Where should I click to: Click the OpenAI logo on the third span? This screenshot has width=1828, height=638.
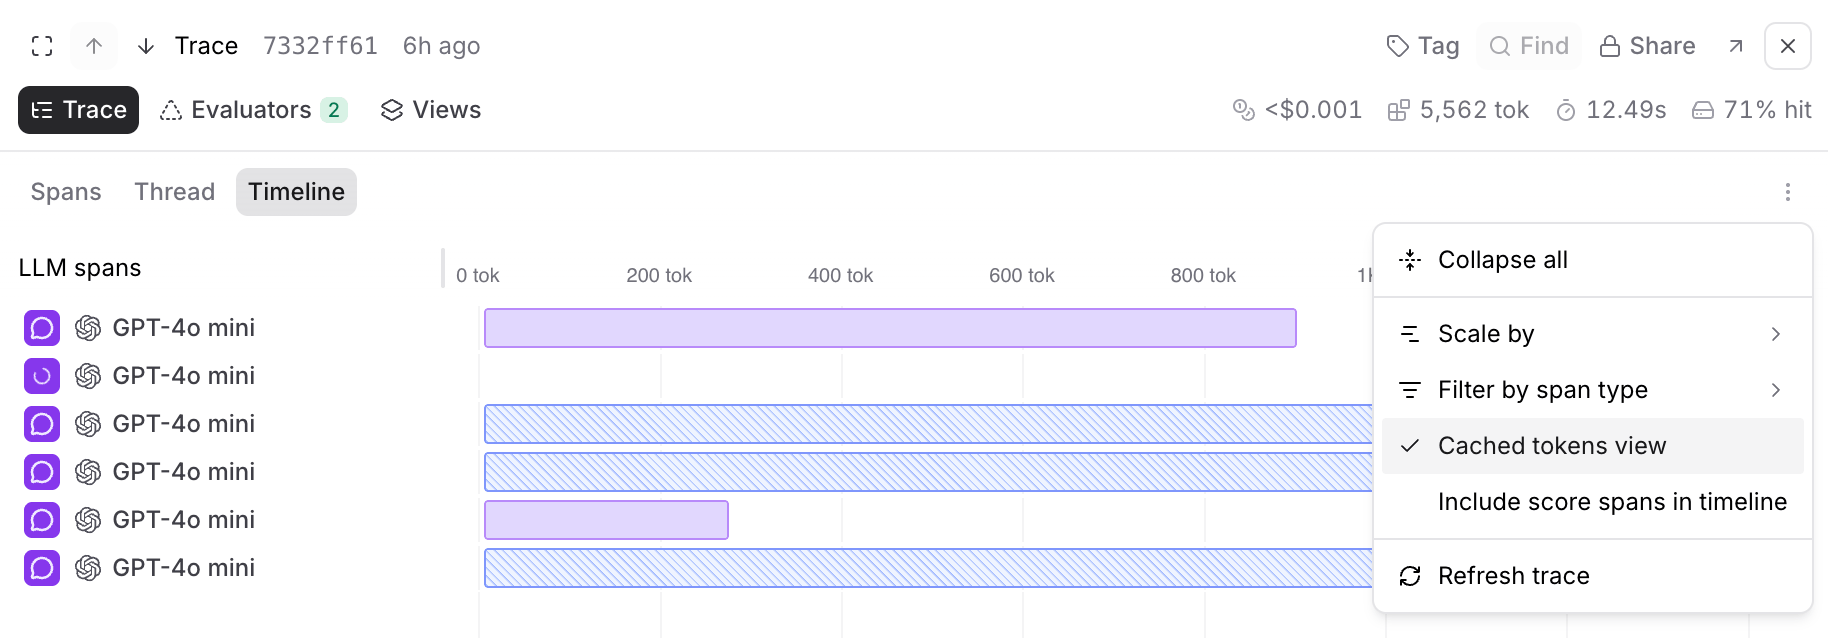pos(88,424)
